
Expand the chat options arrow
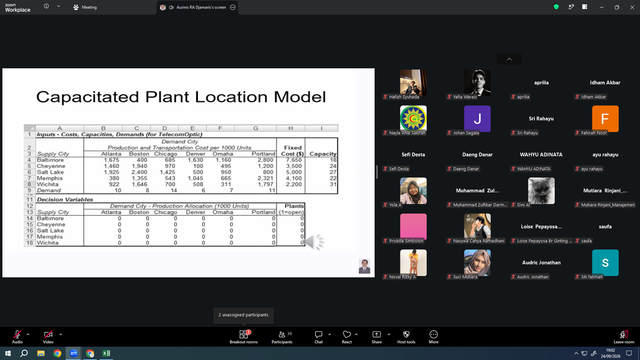(x=329, y=334)
